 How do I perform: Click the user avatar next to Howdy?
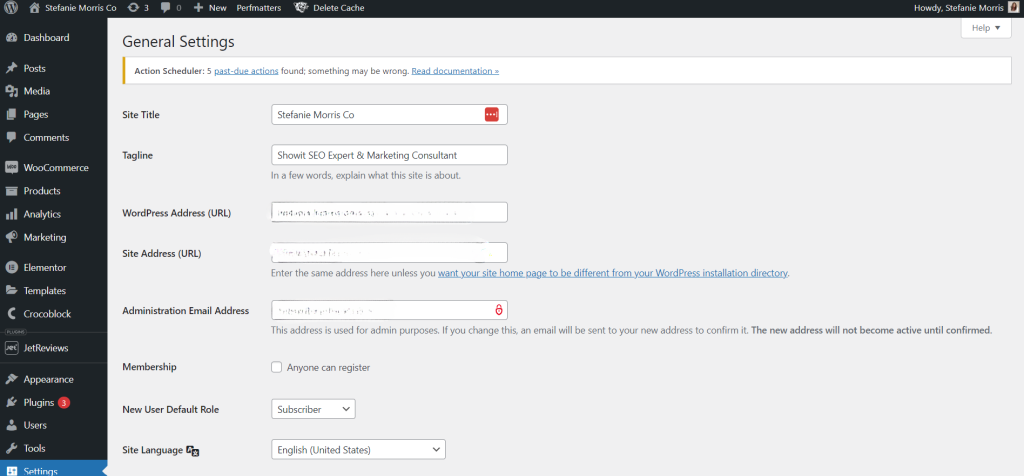[1013, 8]
